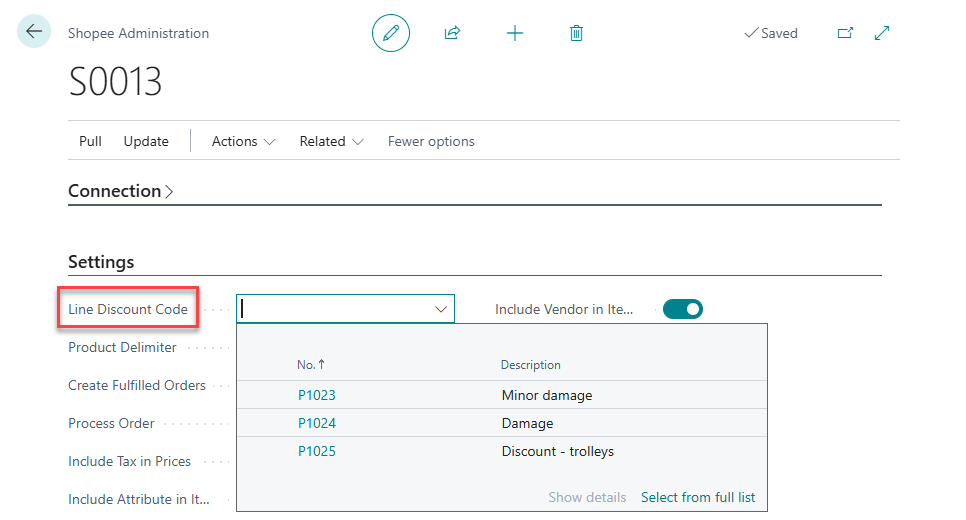Click Select from full list link
Image resolution: width=966 pixels, height=520 pixels.
(698, 497)
